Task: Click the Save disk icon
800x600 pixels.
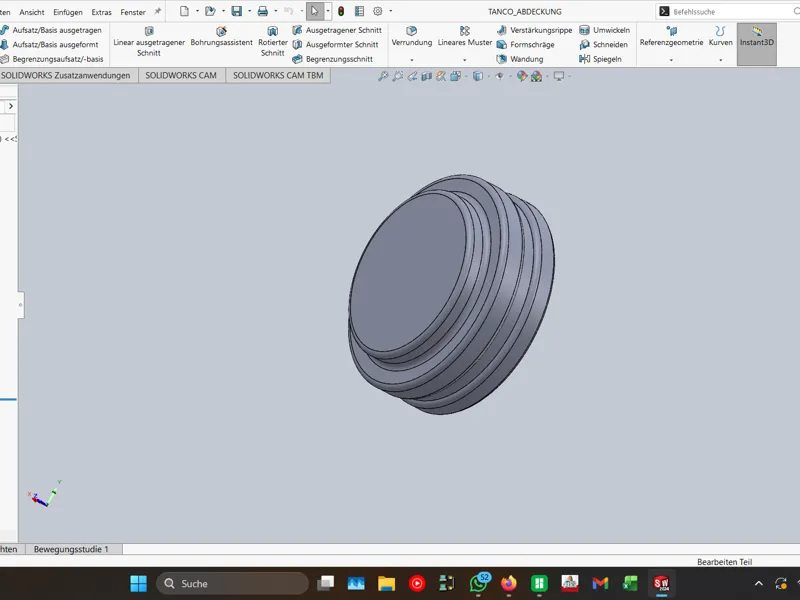Action: (236, 11)
